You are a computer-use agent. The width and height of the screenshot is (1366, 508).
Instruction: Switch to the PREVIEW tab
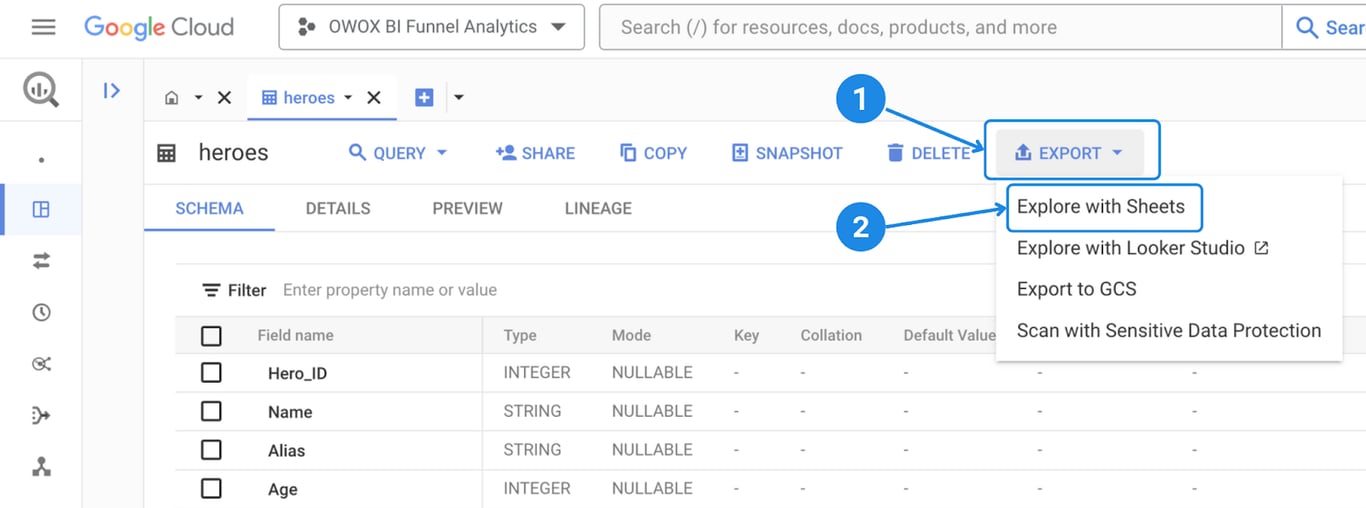467,208
